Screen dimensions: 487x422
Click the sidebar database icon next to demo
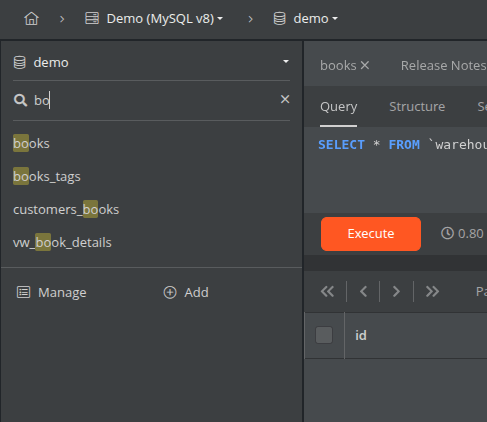(19, 62)
